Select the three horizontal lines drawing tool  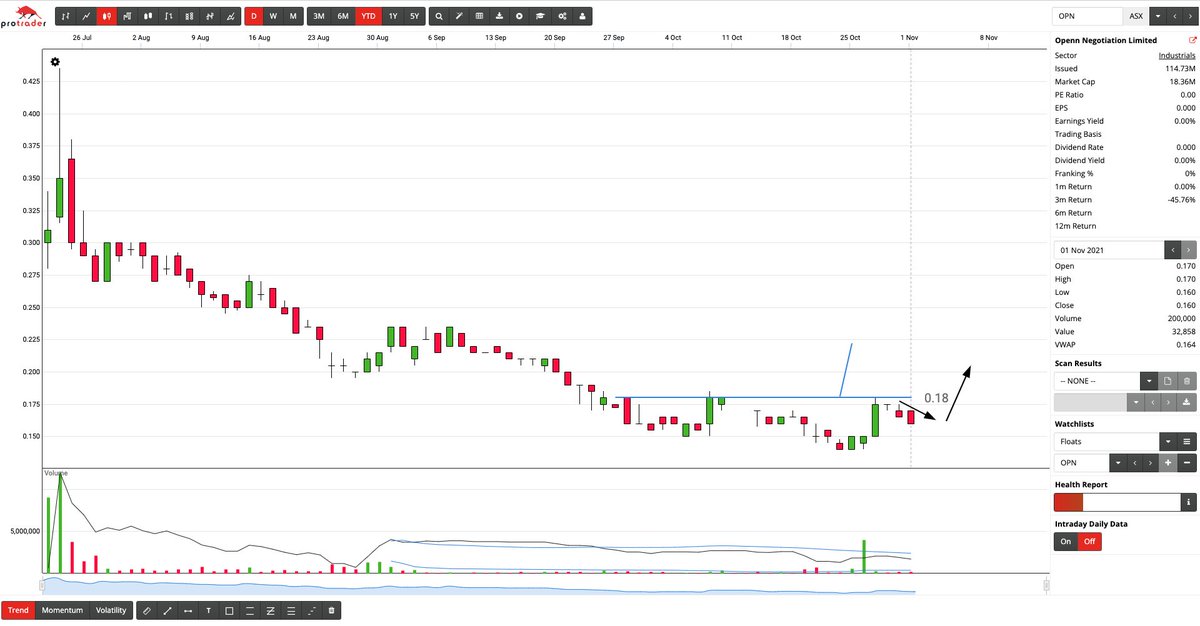click(x=291, y=609)
